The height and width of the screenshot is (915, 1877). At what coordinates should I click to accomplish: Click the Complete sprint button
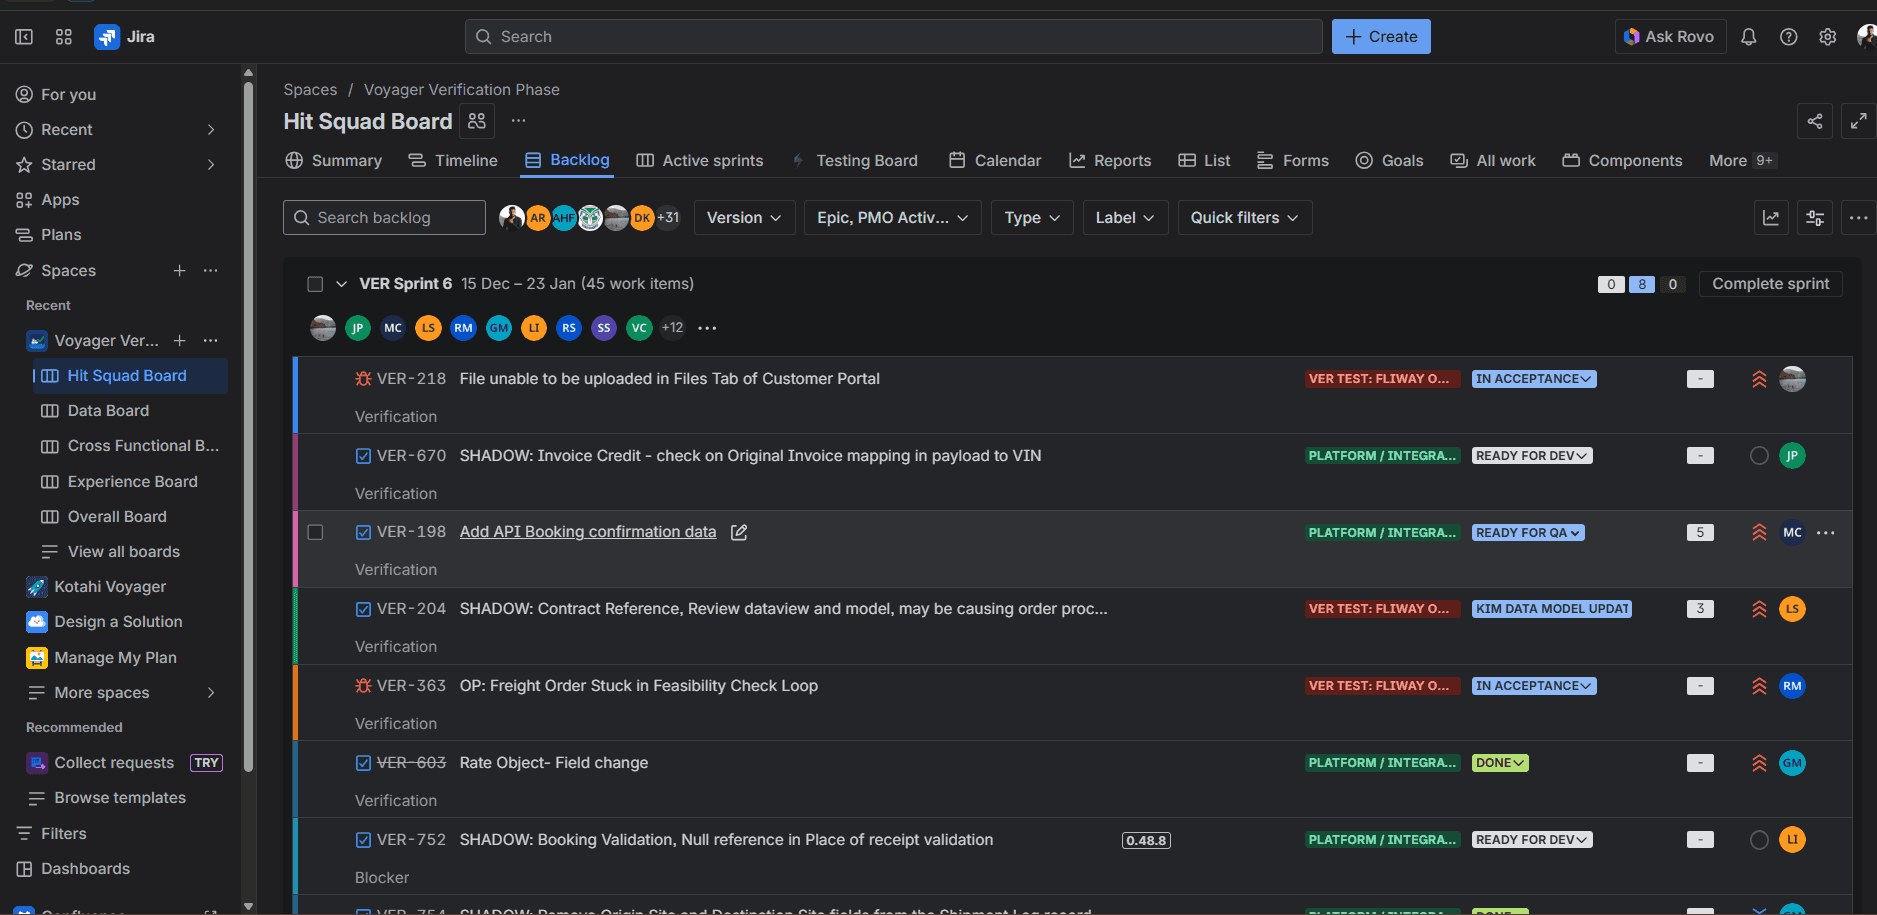pos(1771,284)
